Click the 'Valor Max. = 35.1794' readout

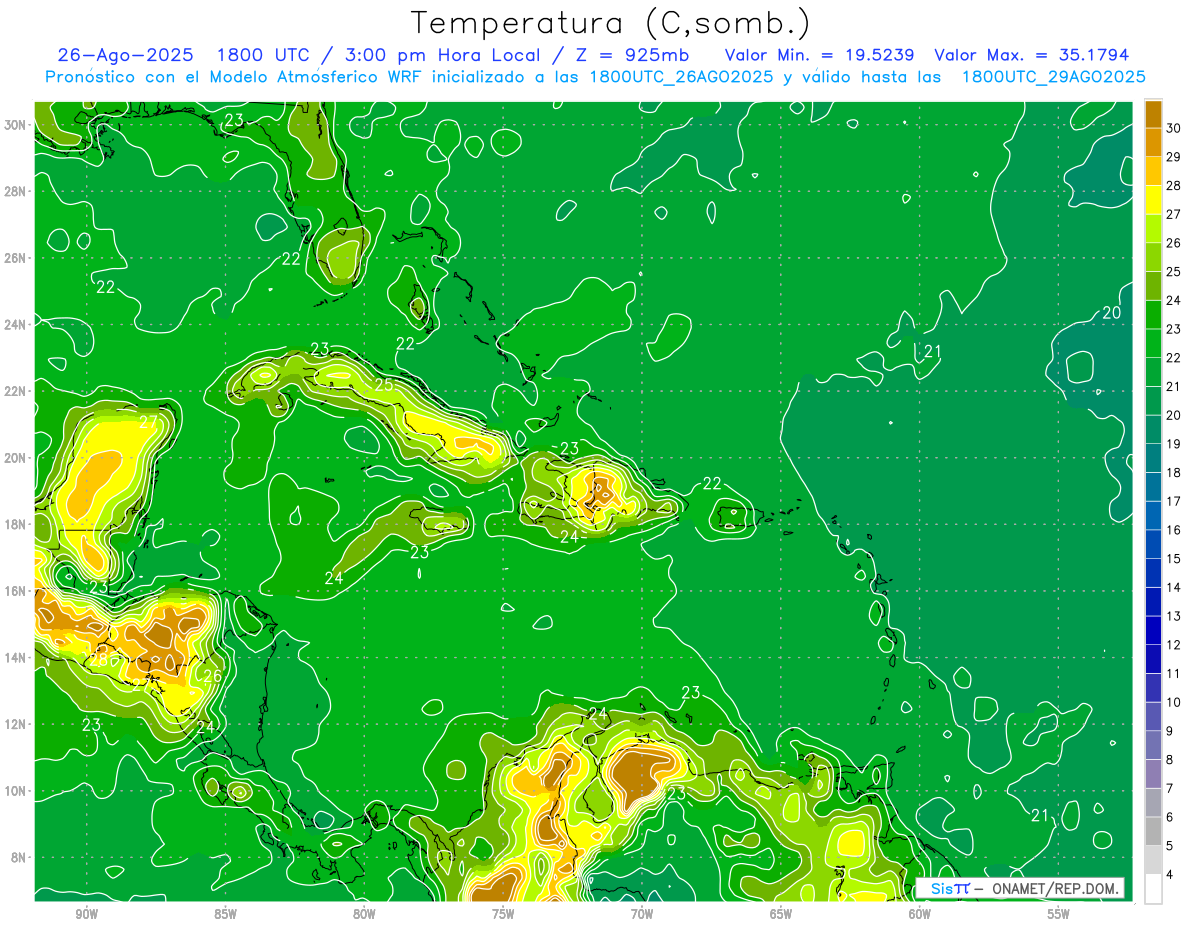(x=1031, y=55)
